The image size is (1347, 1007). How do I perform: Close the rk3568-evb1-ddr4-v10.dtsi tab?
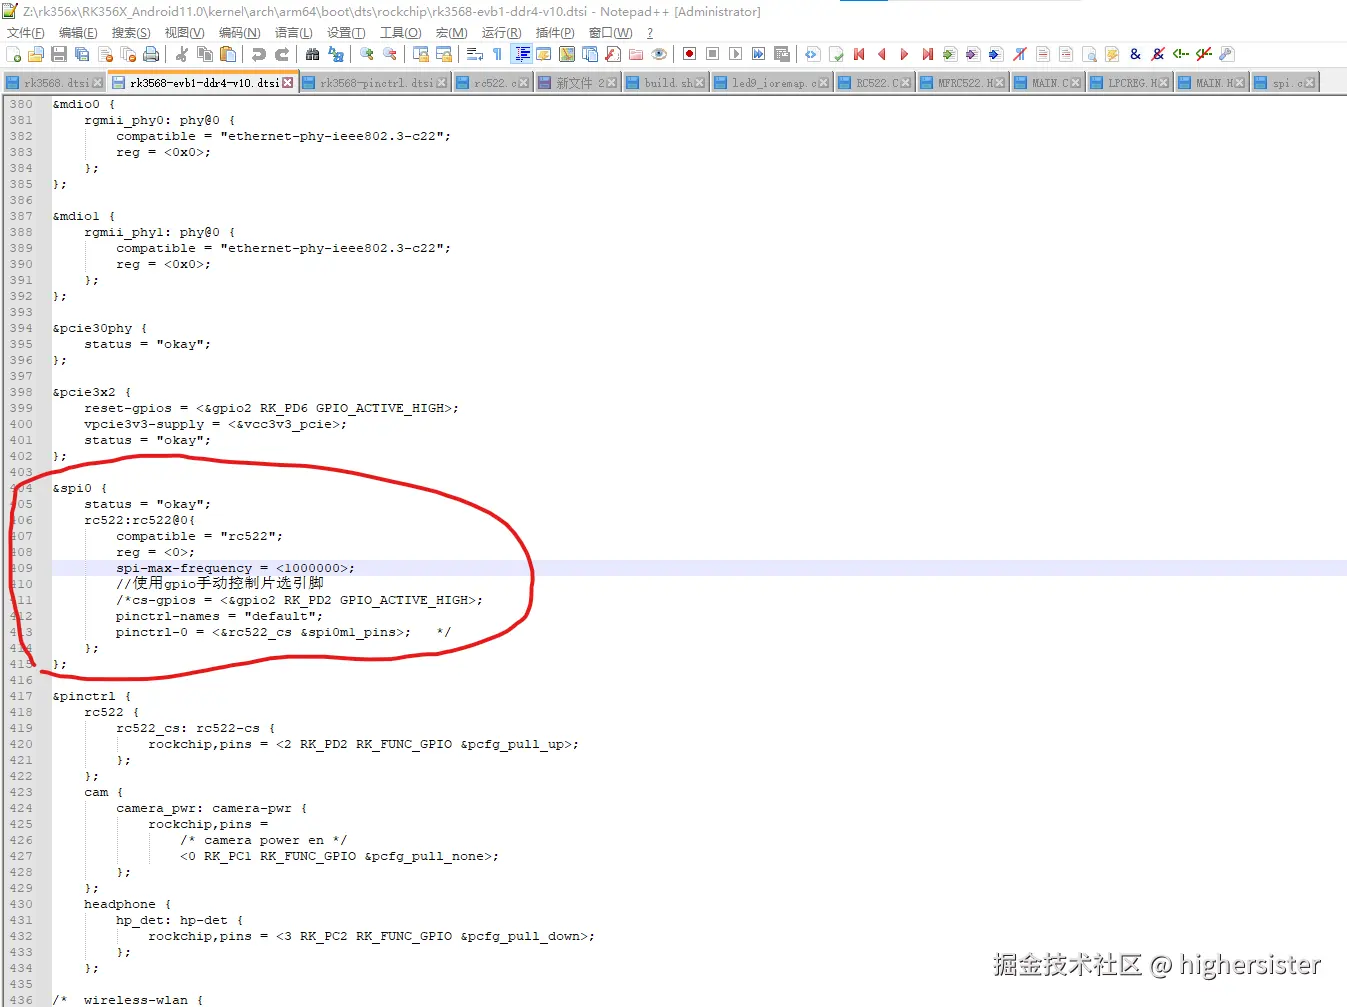tap(288, 83)
